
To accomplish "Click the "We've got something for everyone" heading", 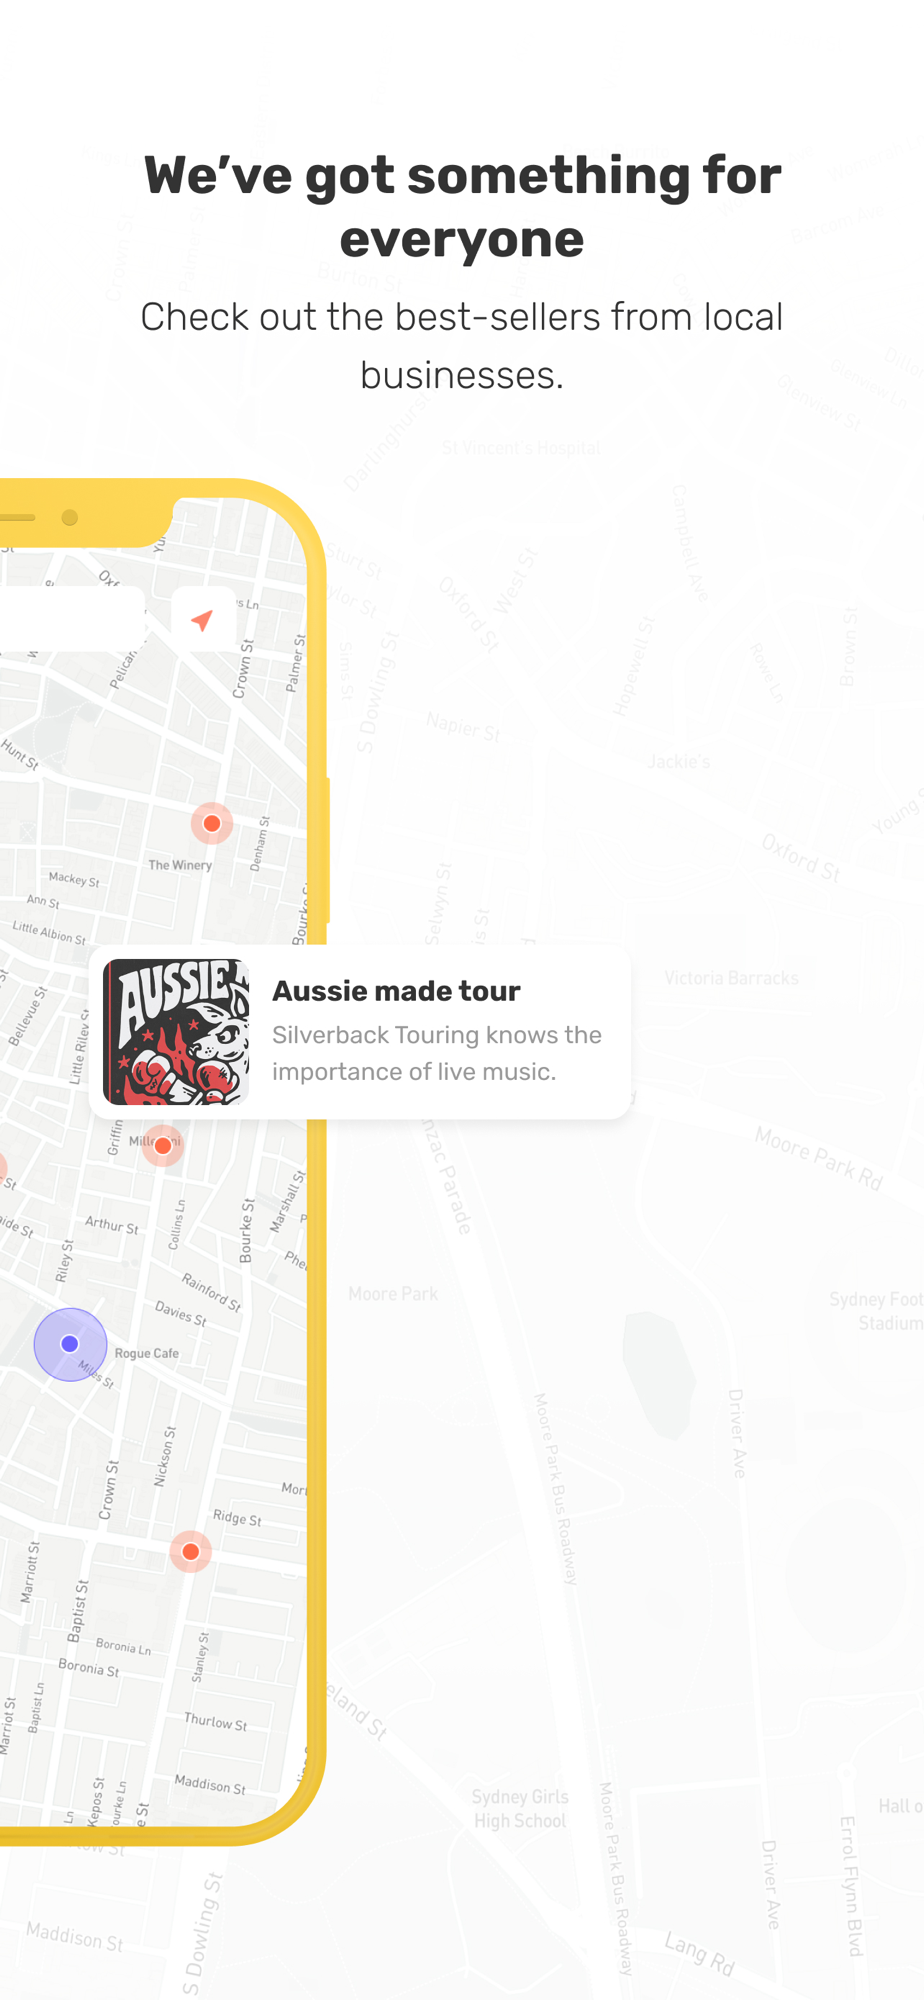I will click(x=462, y=206).
